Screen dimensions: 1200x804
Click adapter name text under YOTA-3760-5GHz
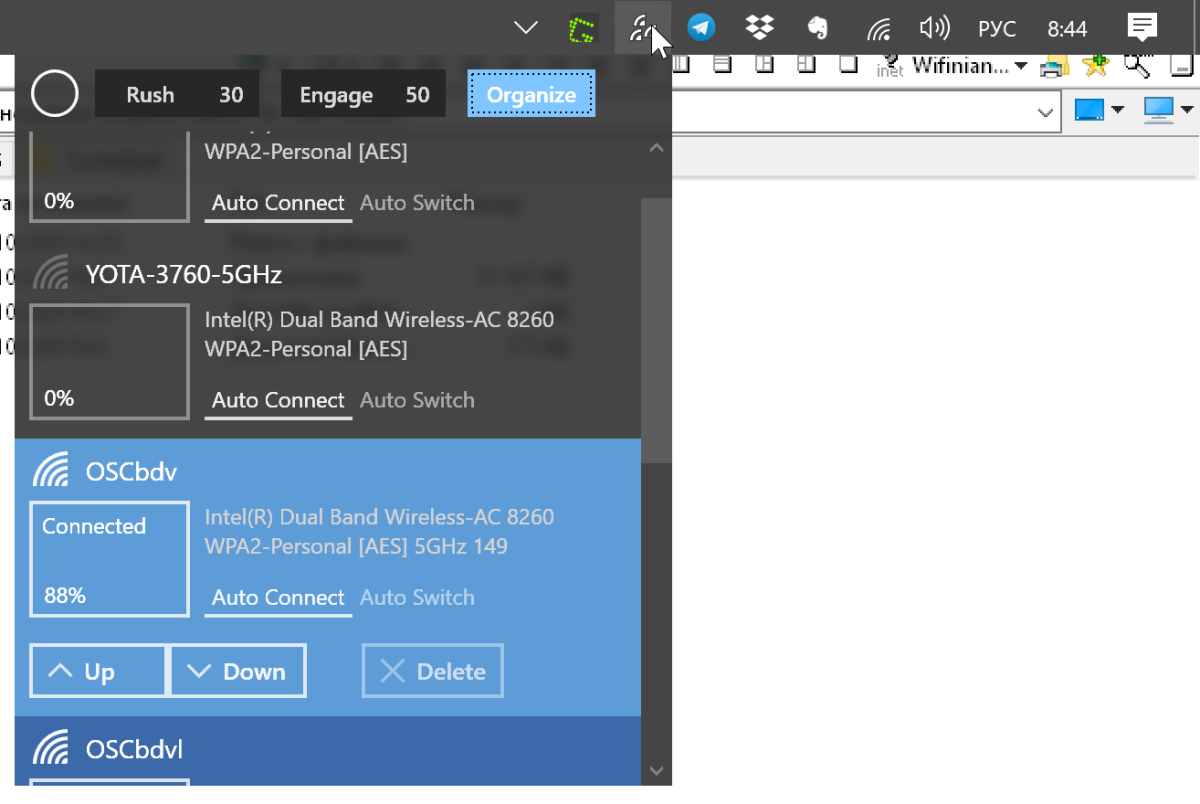click(x=379, y=320)
